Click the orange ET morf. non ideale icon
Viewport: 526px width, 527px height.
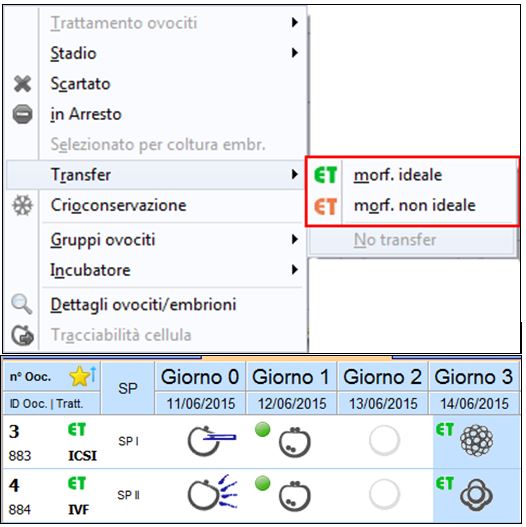(x=325, y=206)
